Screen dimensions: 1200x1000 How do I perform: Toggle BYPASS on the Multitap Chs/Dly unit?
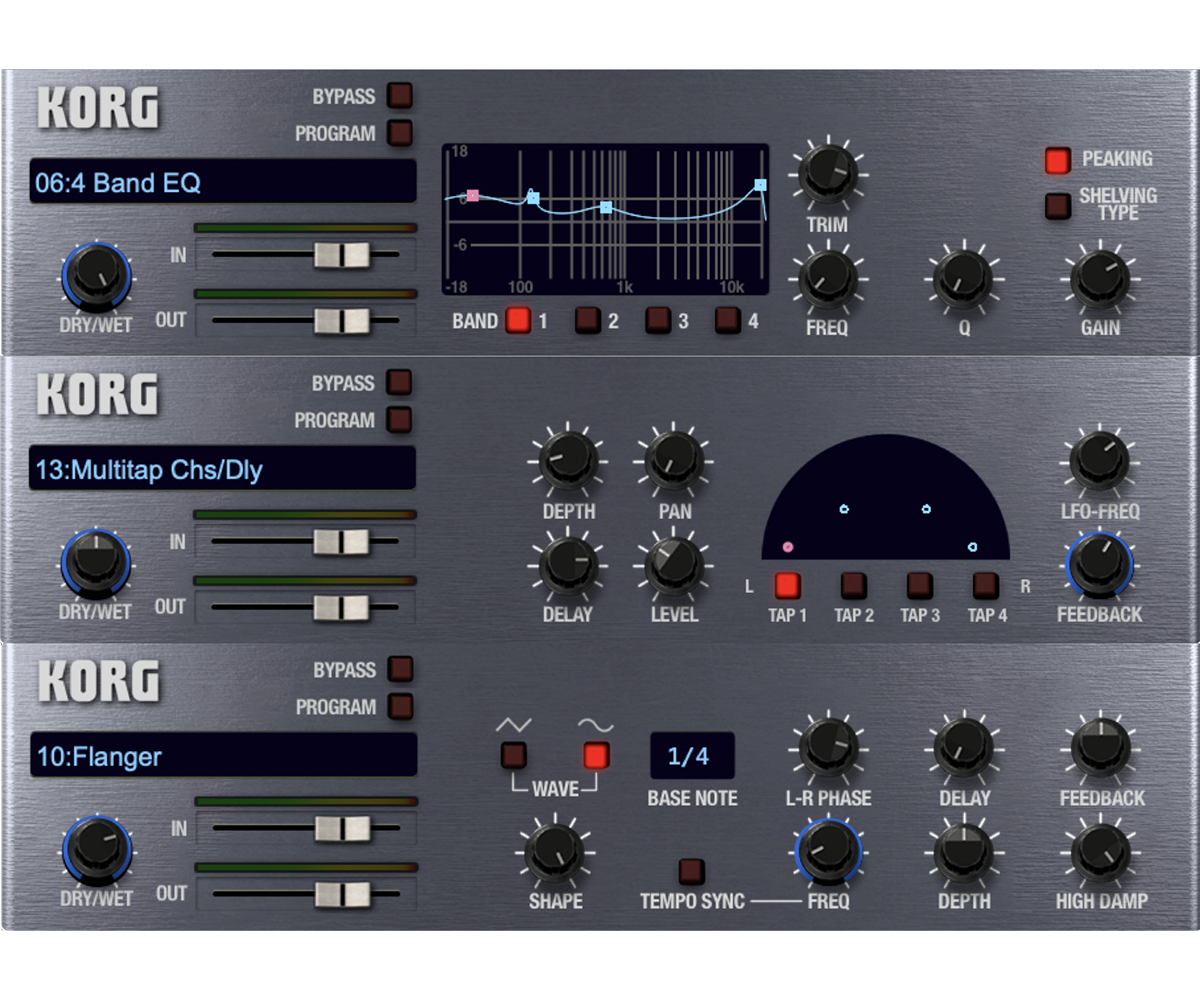click(x=399, y=383)
